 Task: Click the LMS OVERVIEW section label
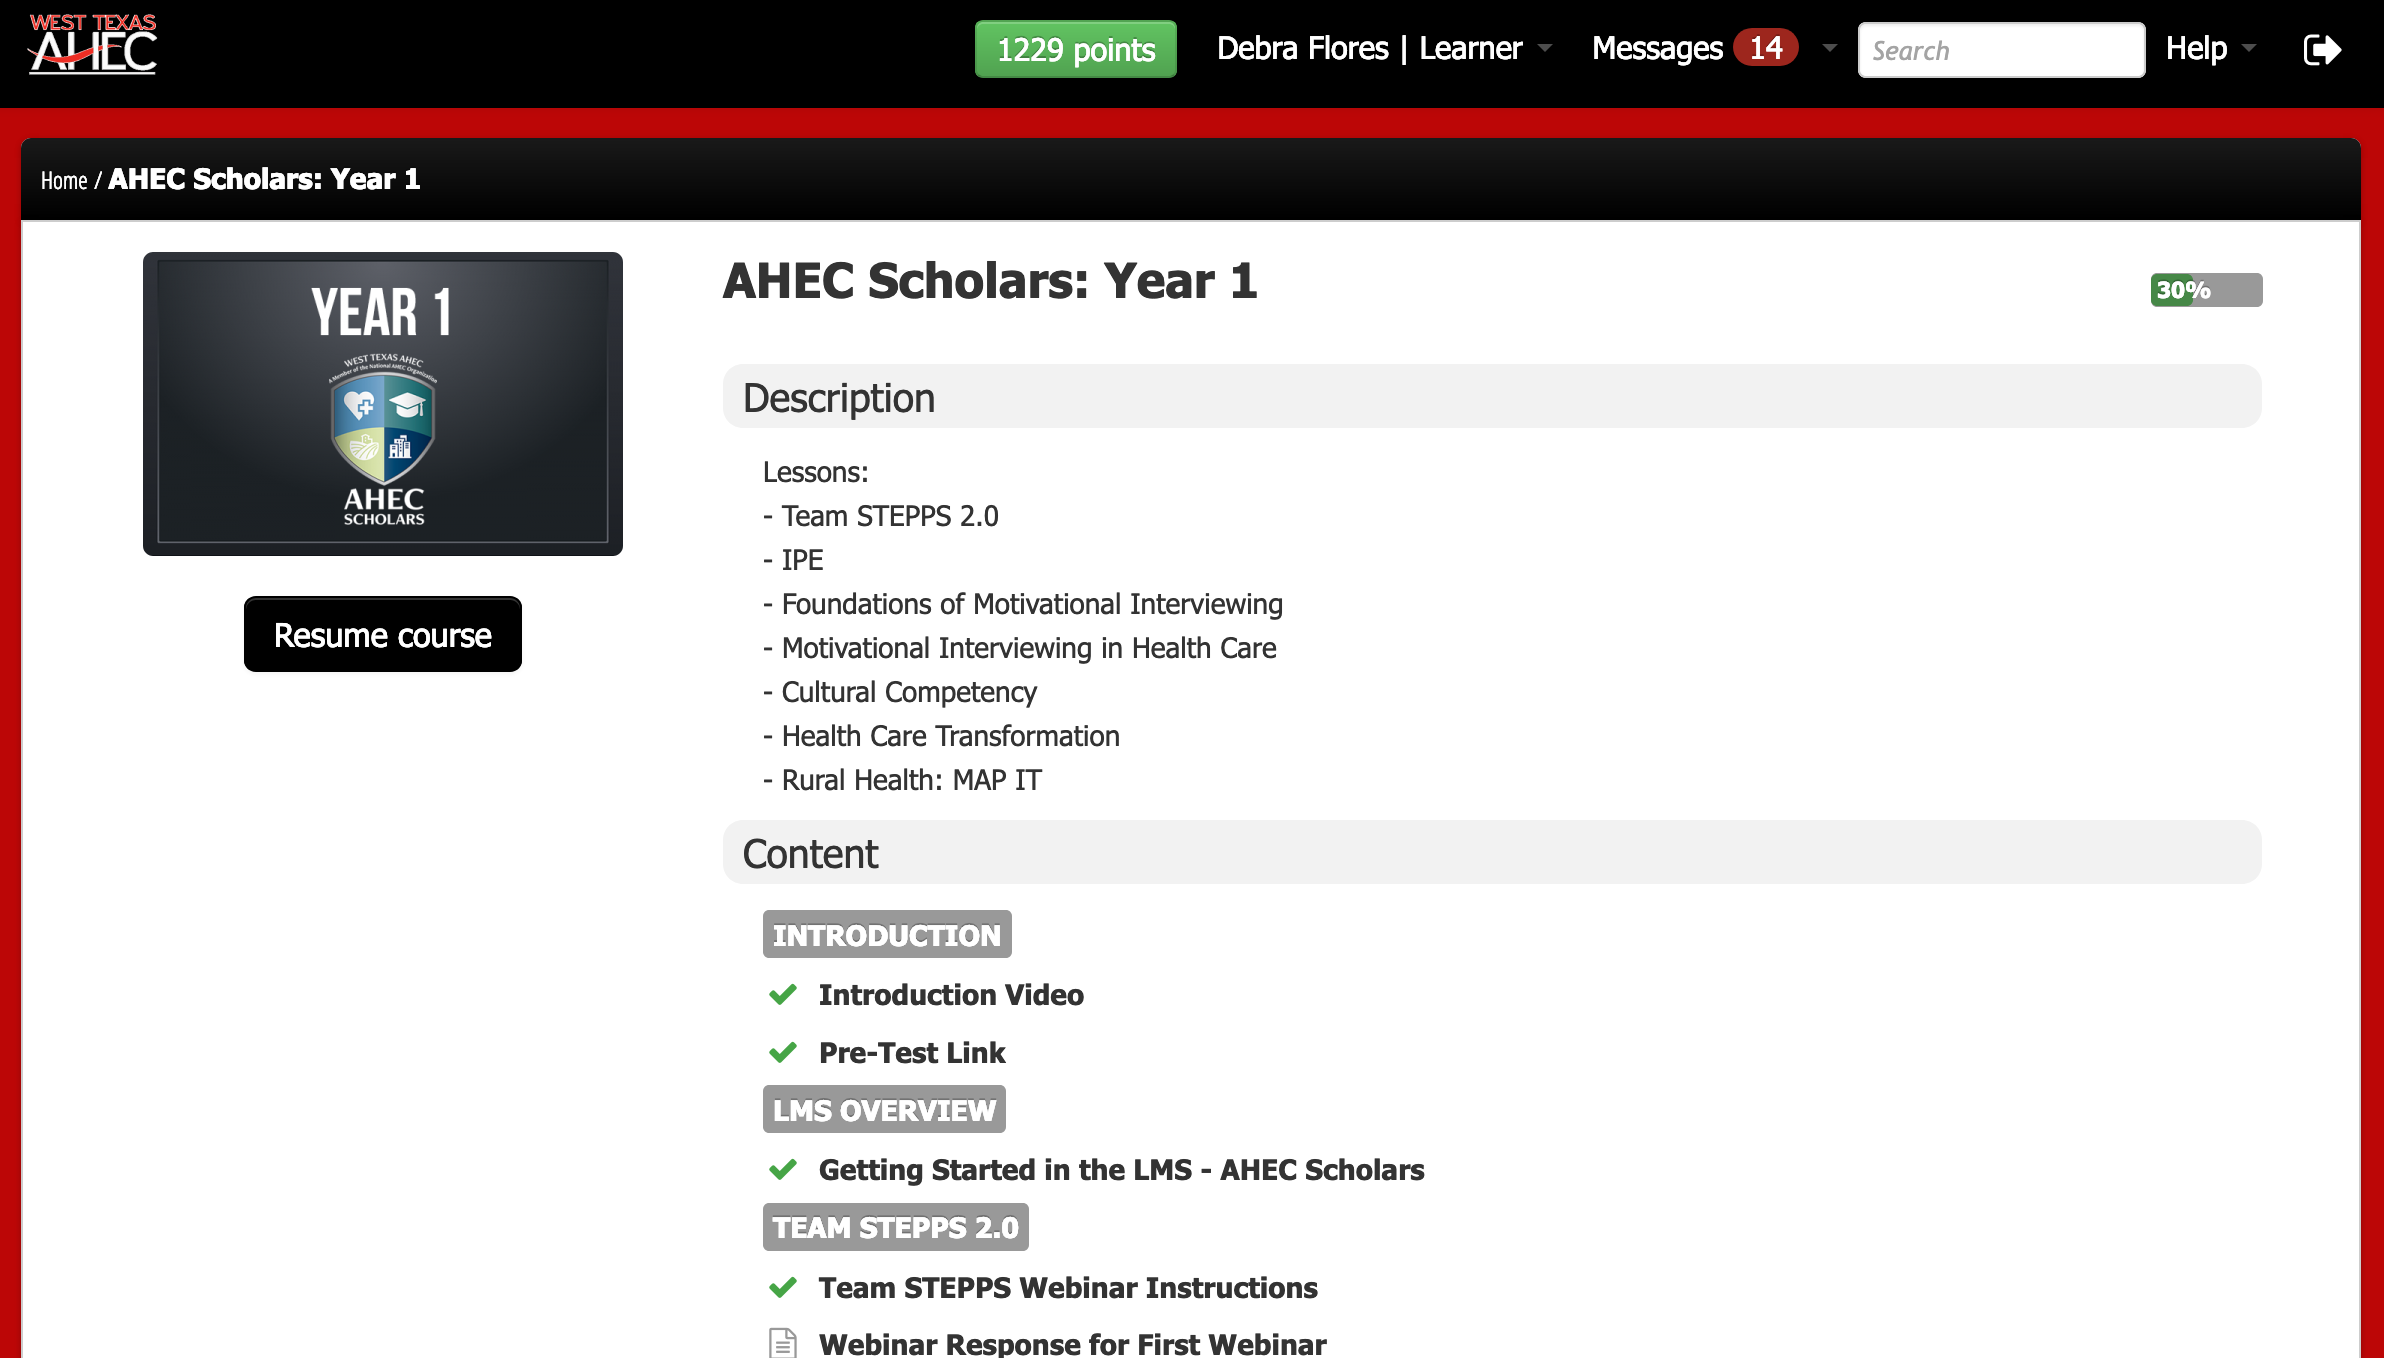point(884,1109)
